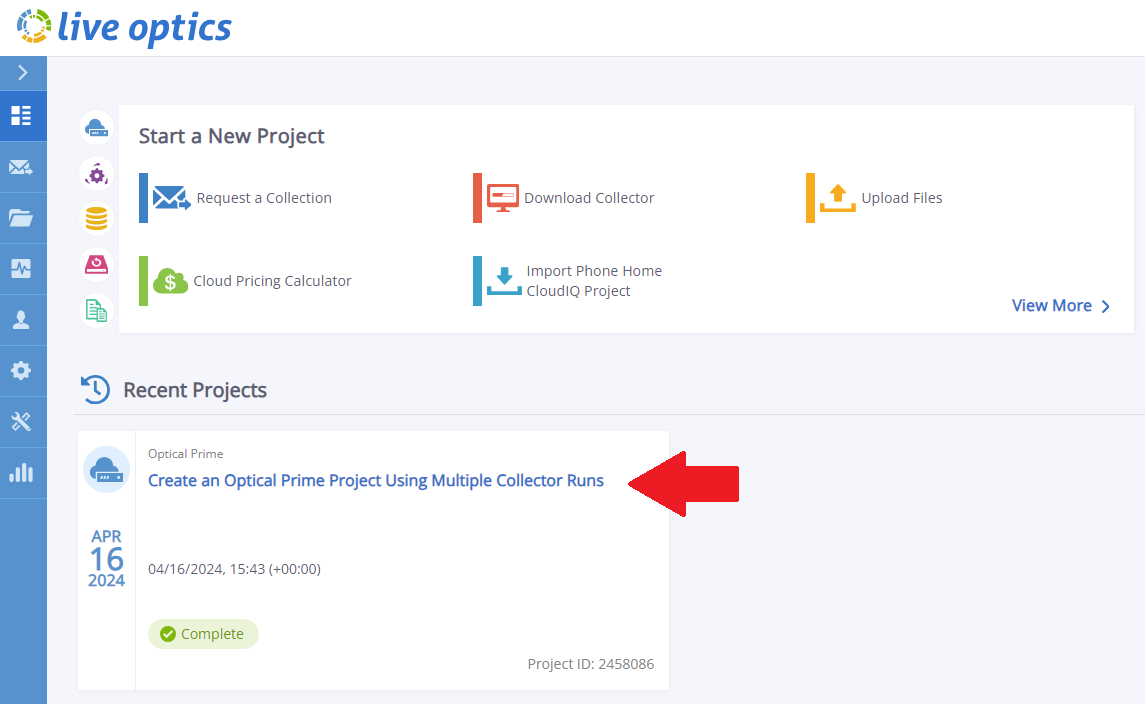Select the yellow database stack icon

click(96, 218)
